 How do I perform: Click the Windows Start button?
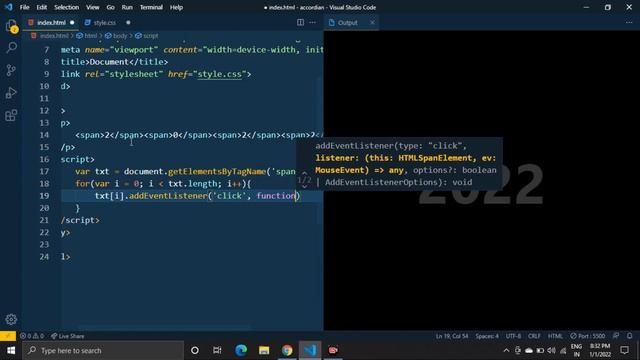point(11,351)
